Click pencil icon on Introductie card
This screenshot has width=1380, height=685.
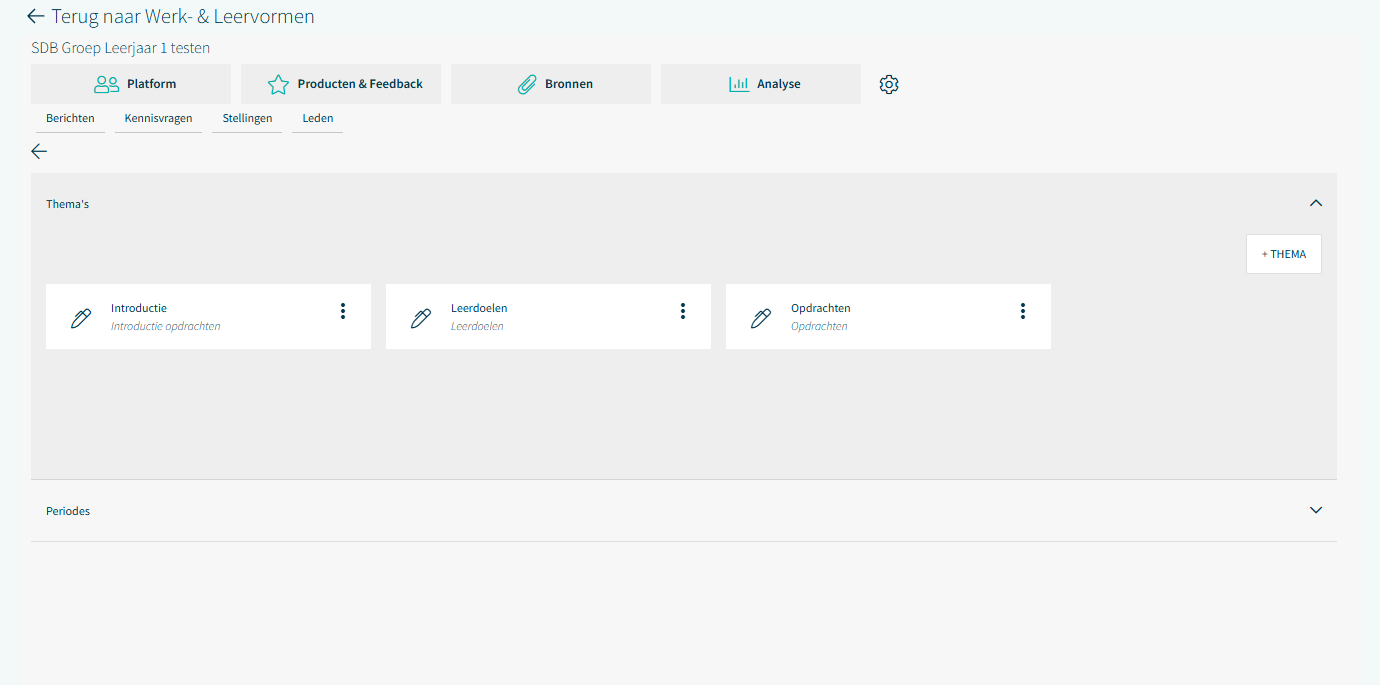point(81,318)
